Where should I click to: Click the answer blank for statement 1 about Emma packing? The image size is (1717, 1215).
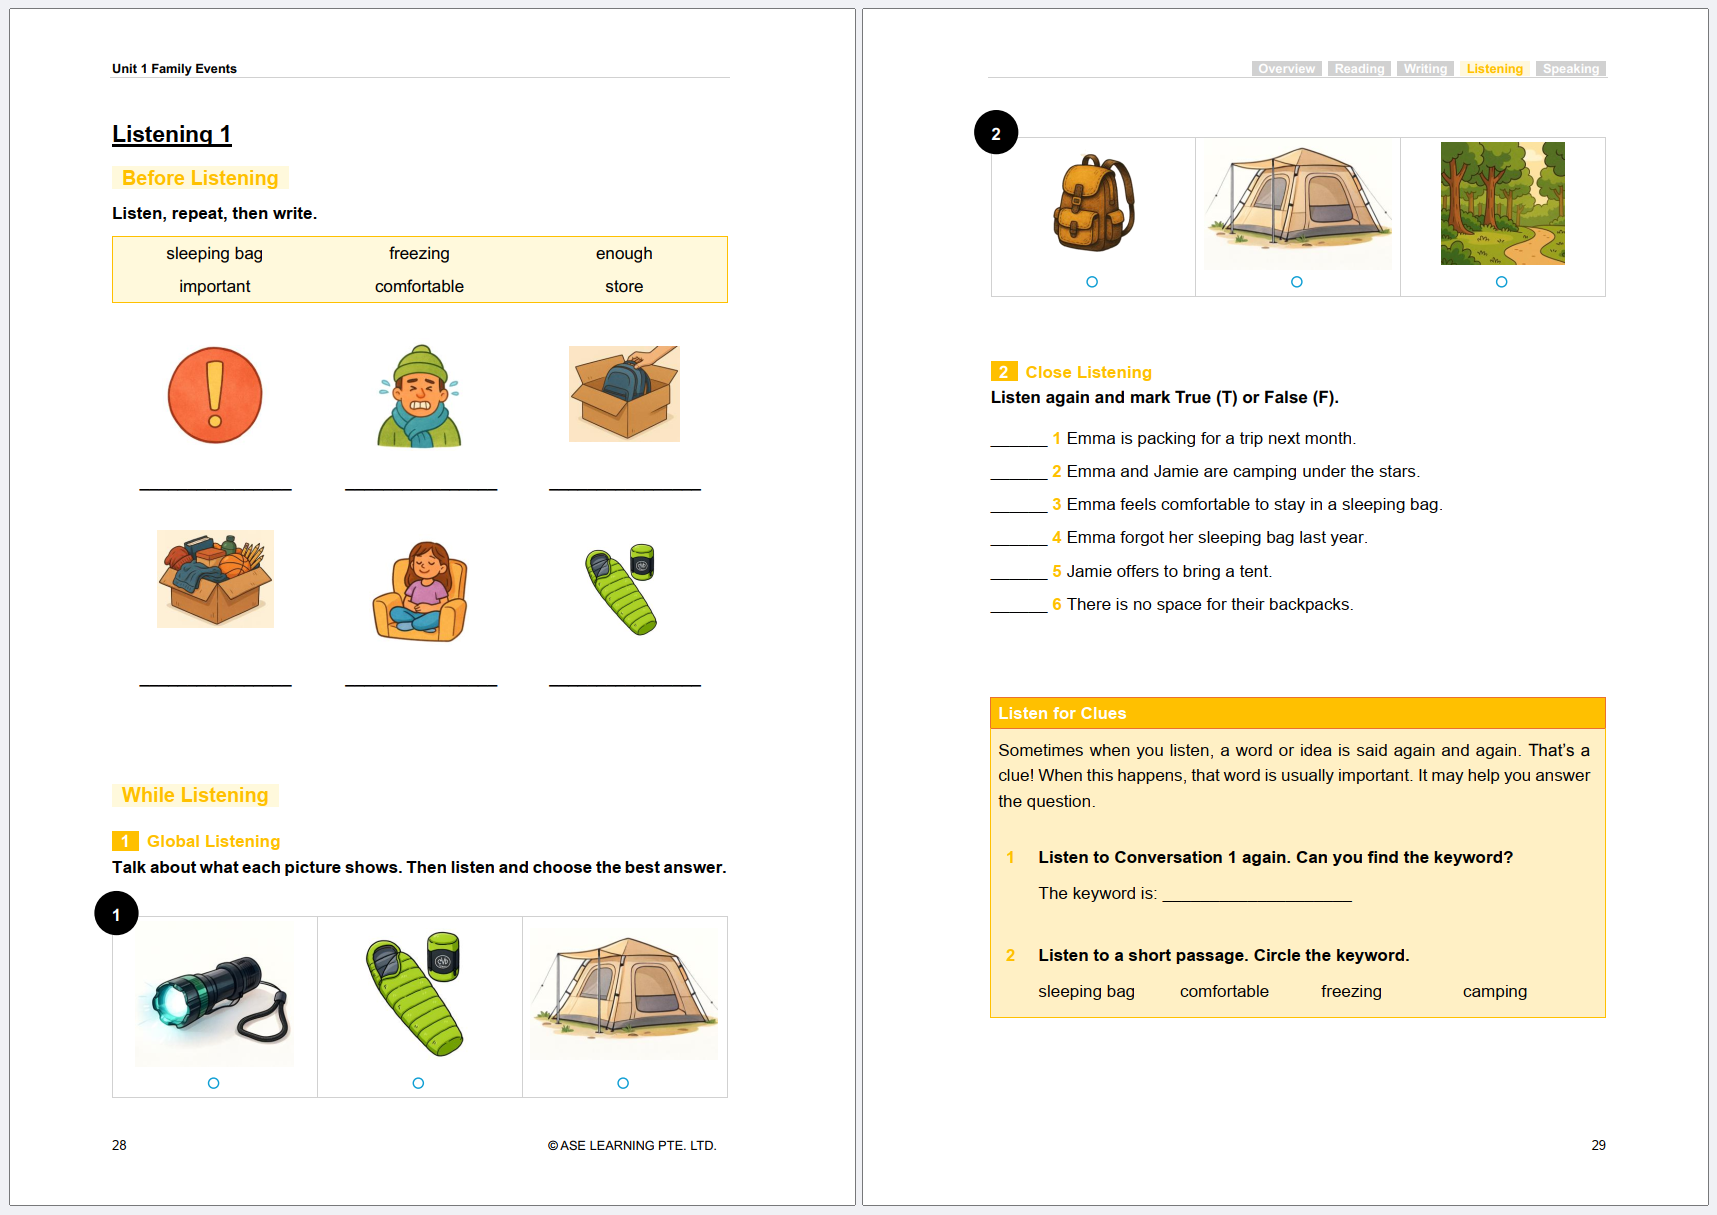[x=1018, y=439]
